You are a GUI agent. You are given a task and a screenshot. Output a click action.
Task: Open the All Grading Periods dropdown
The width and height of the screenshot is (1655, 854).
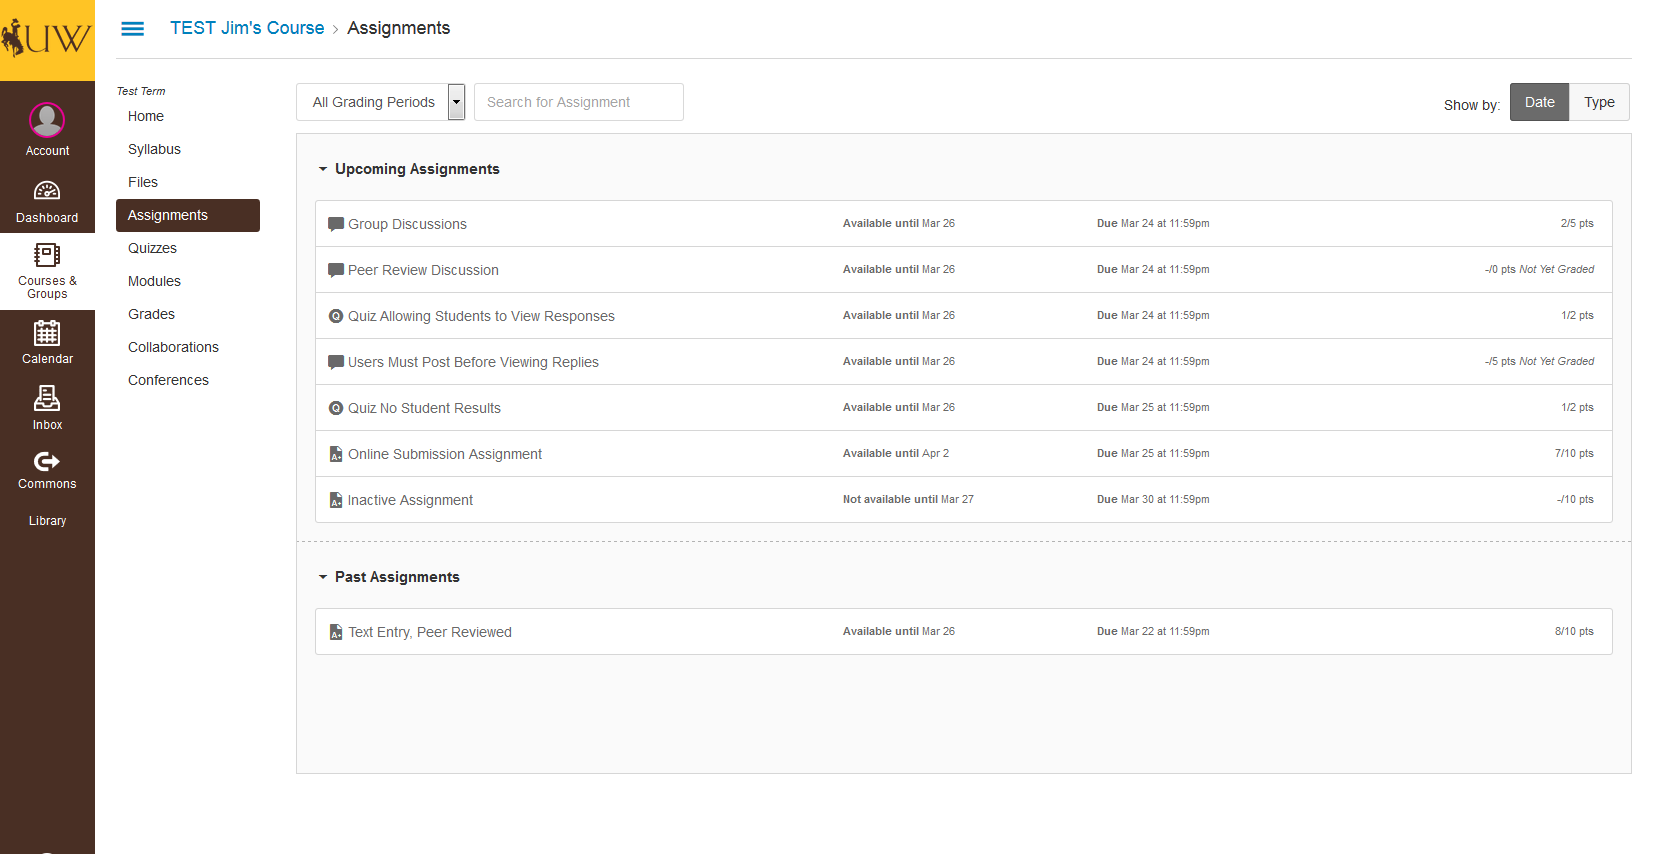(x=381, y=102)
